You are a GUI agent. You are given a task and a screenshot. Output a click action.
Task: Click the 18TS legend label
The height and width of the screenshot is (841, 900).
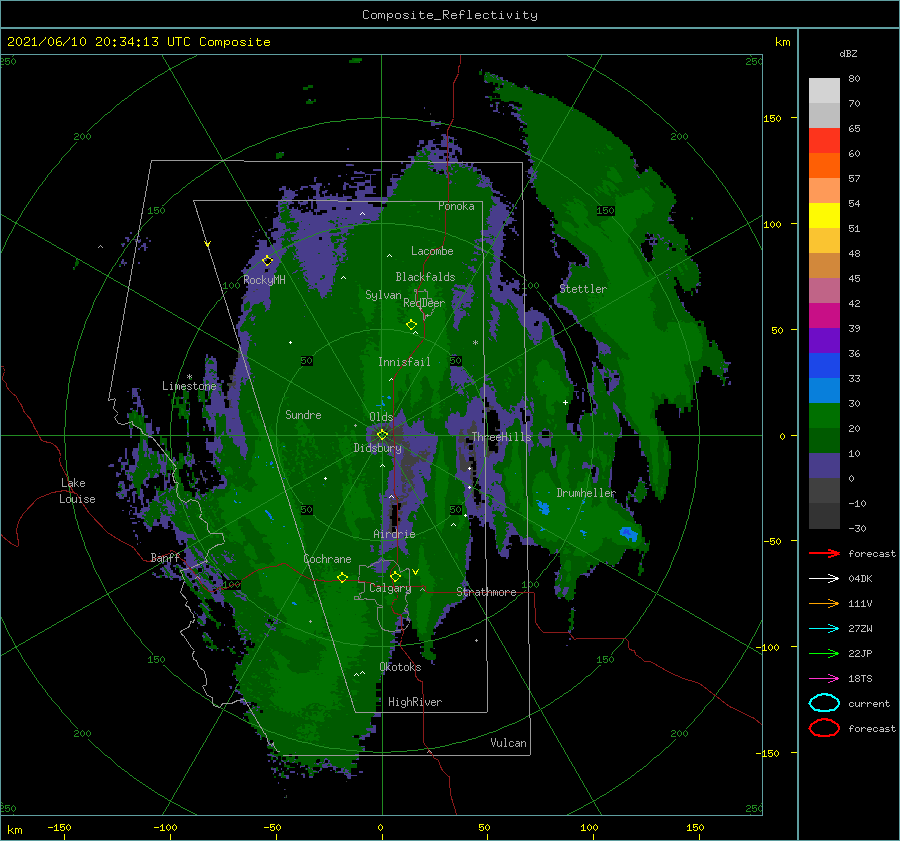click(860, 678)
